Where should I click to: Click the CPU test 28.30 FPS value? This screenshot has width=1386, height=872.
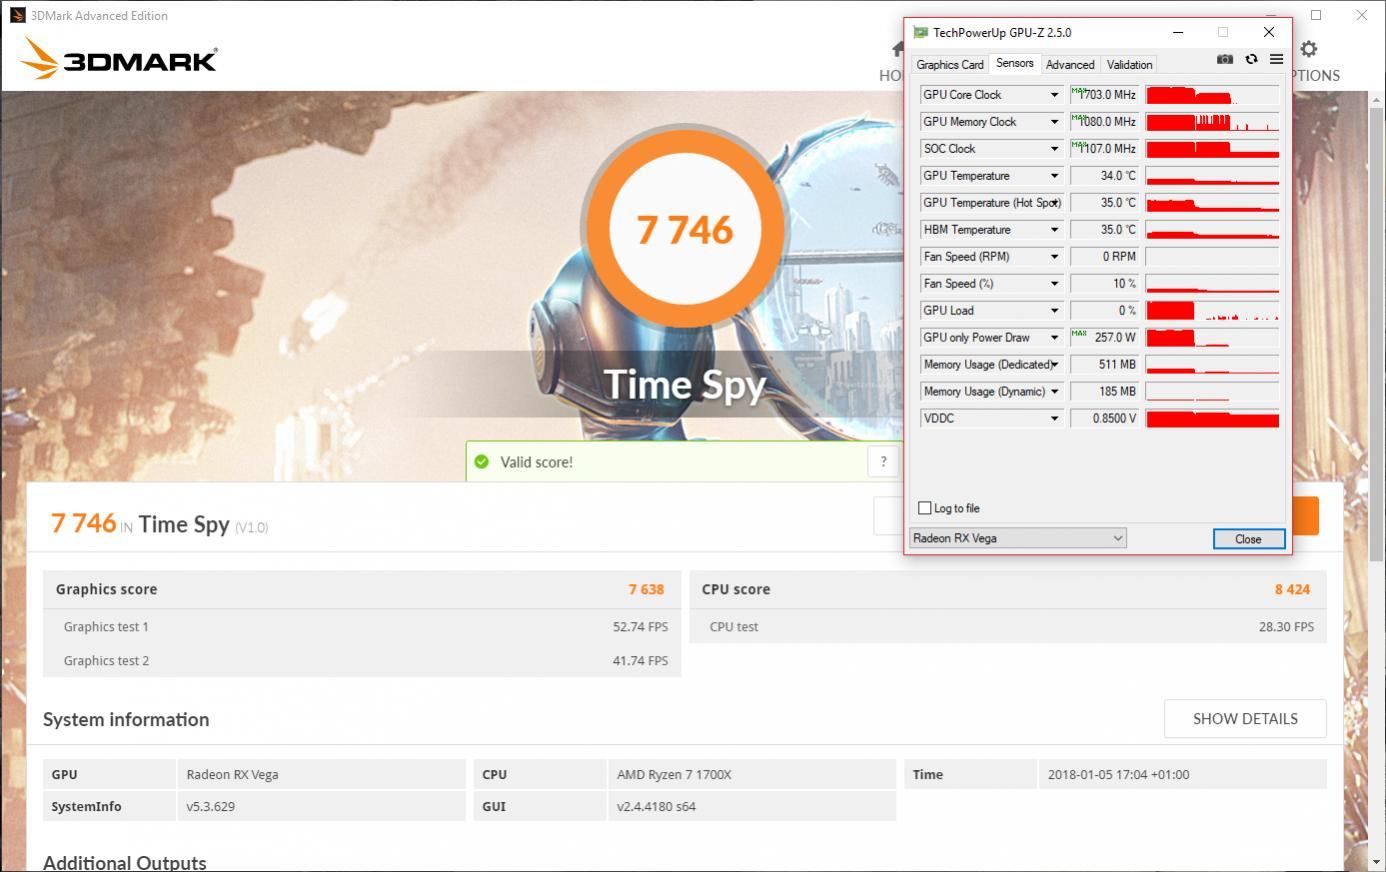pos(1286,626)
